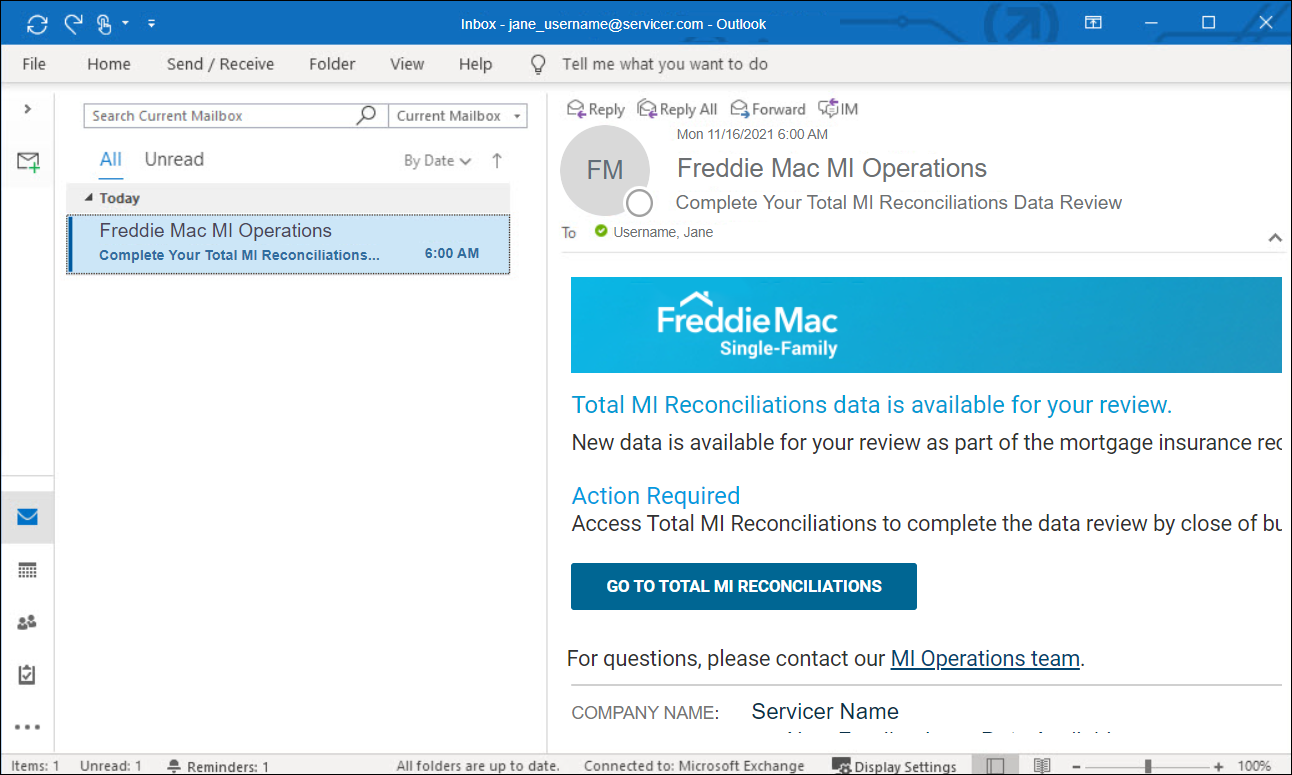1292x775 pixels.
Task: Click the Reply All icon
Action: tap(677, 109)
